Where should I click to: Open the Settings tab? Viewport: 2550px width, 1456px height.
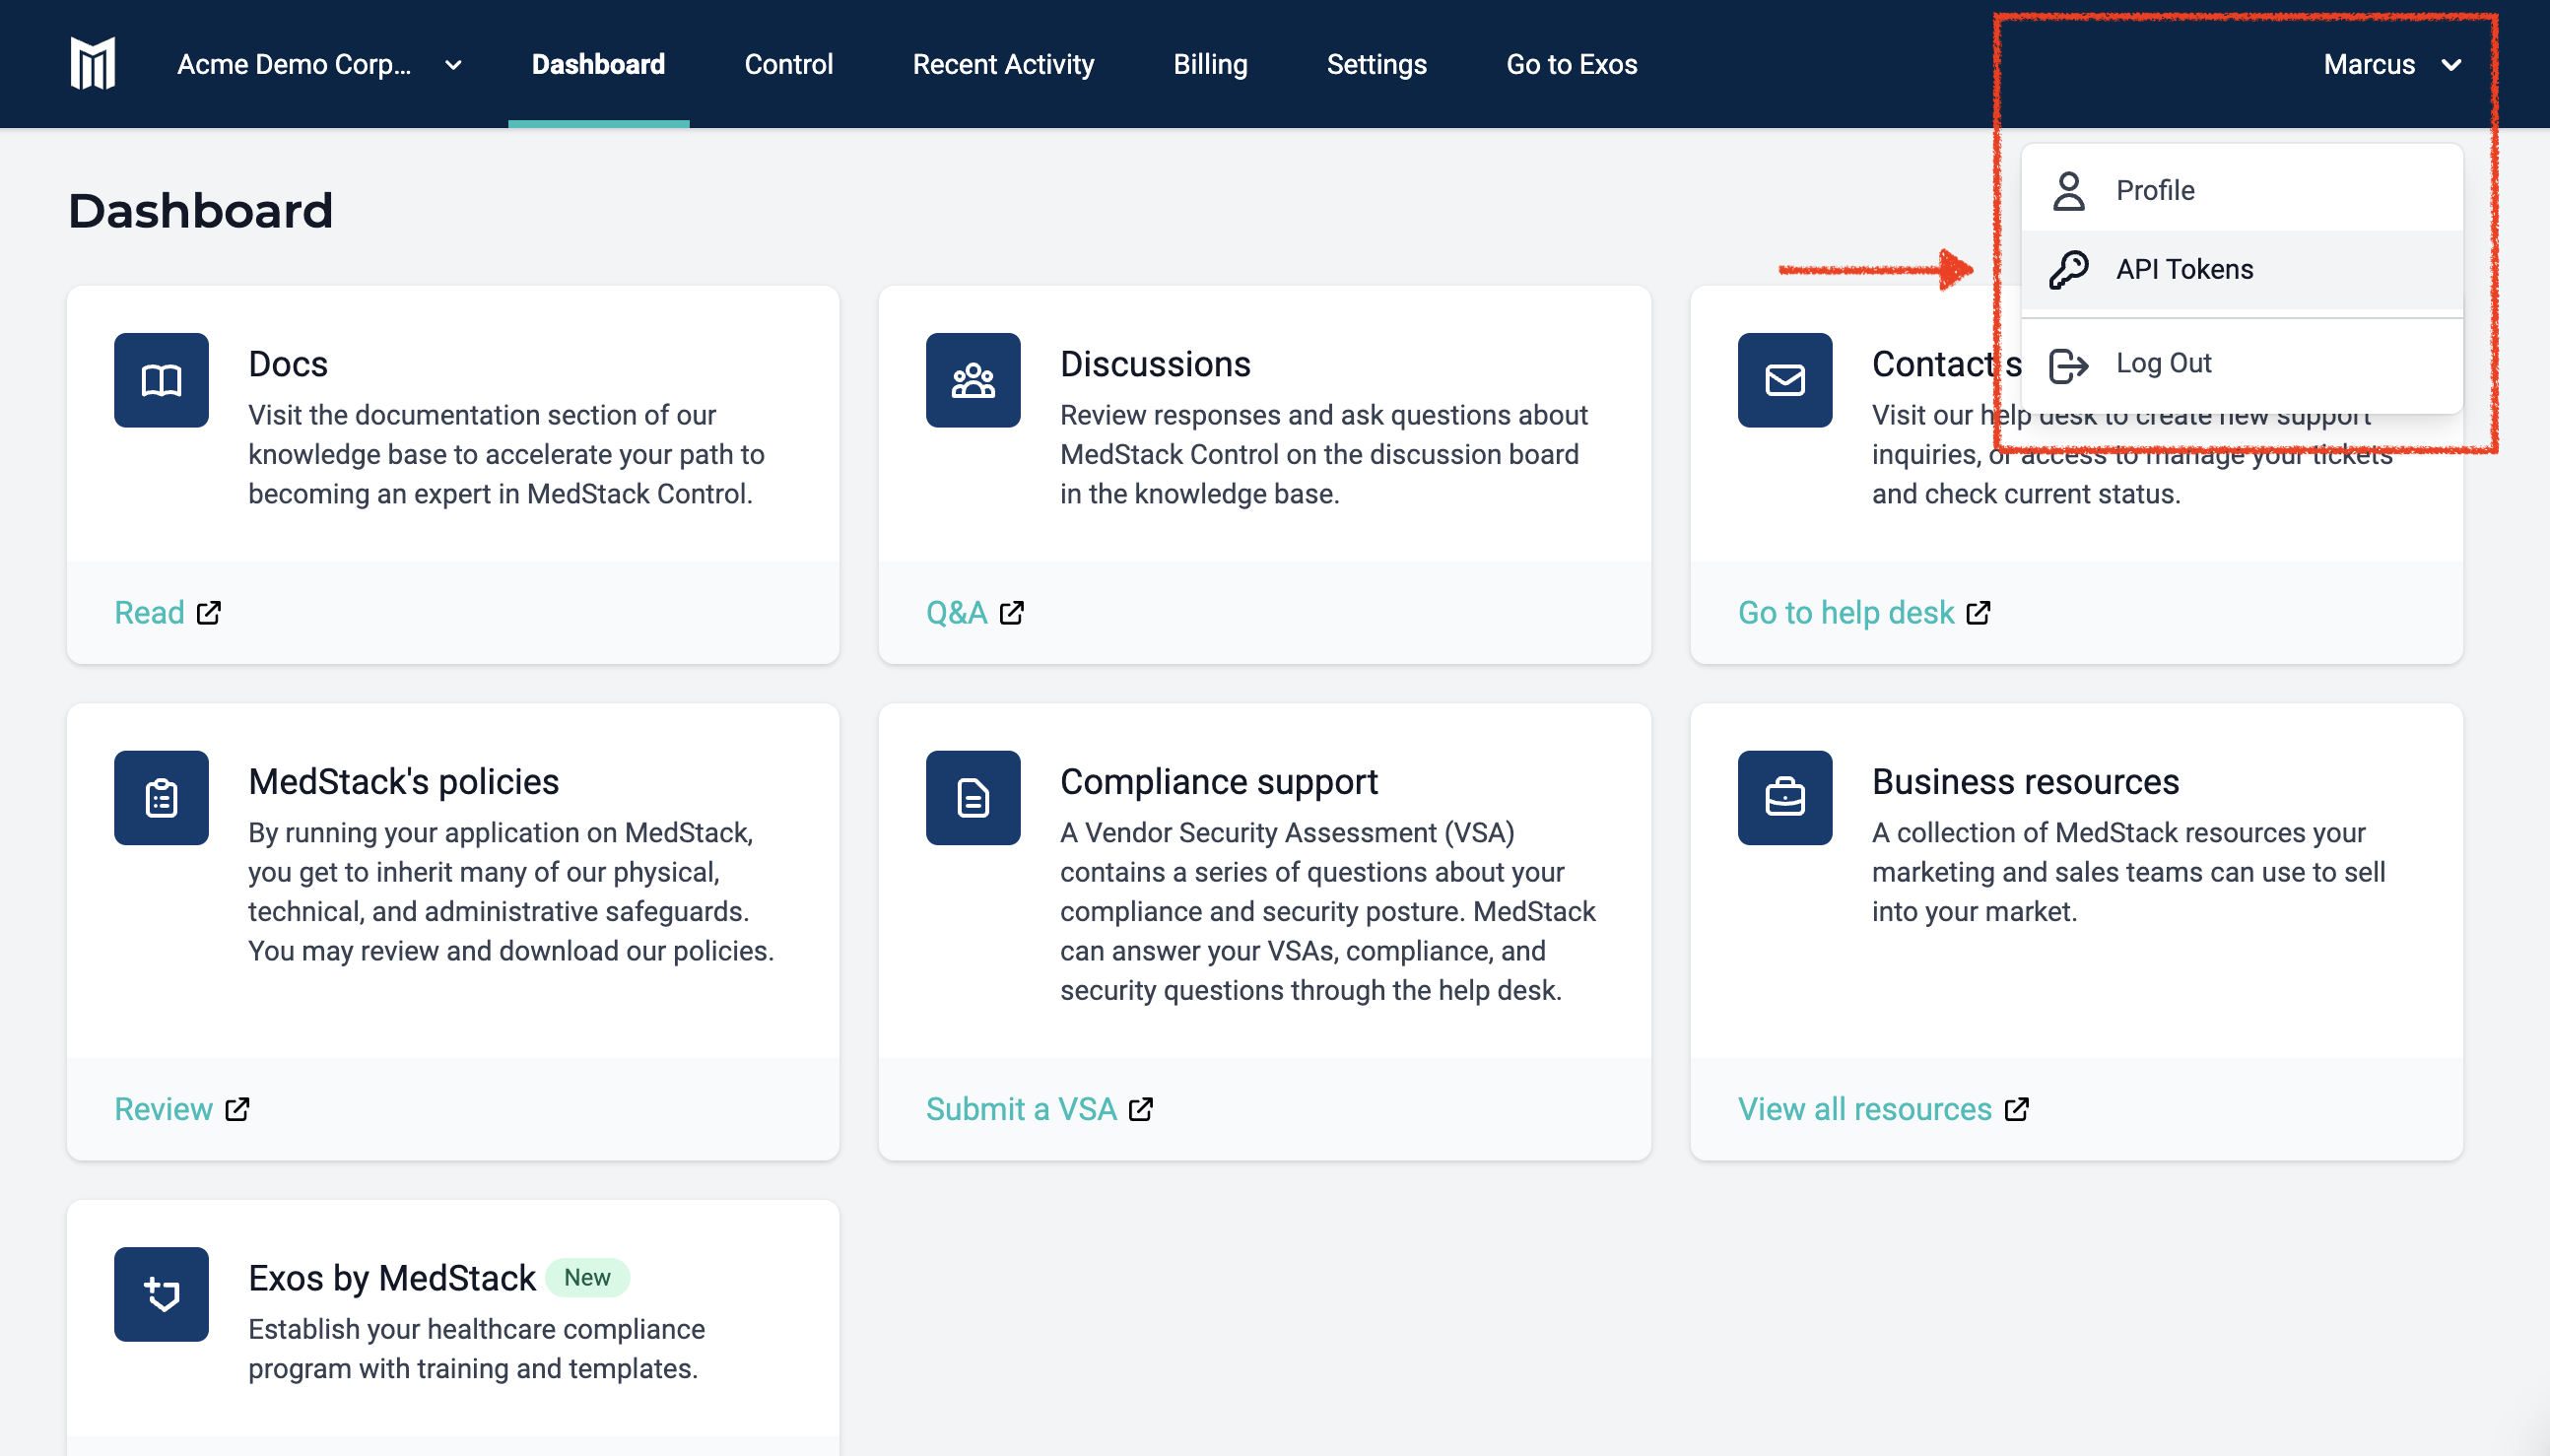click(x=1376, y=65)
